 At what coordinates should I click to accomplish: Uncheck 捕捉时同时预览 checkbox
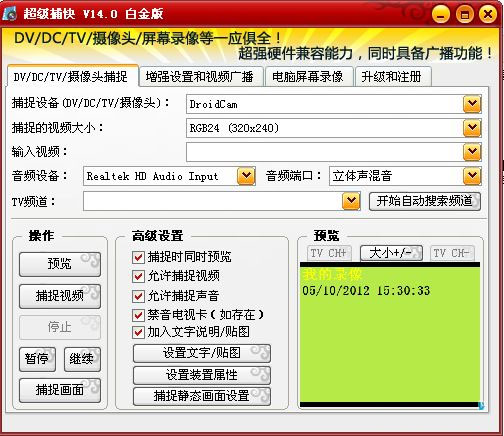click(x=138, y=257)
